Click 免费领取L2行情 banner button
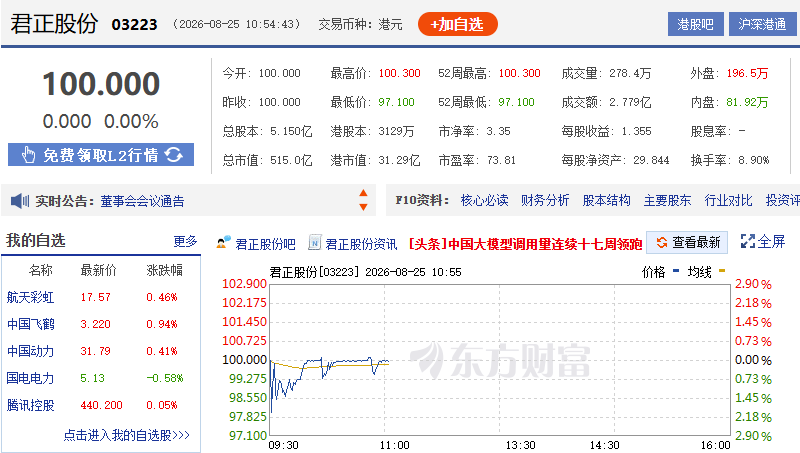 coord(101,155)
